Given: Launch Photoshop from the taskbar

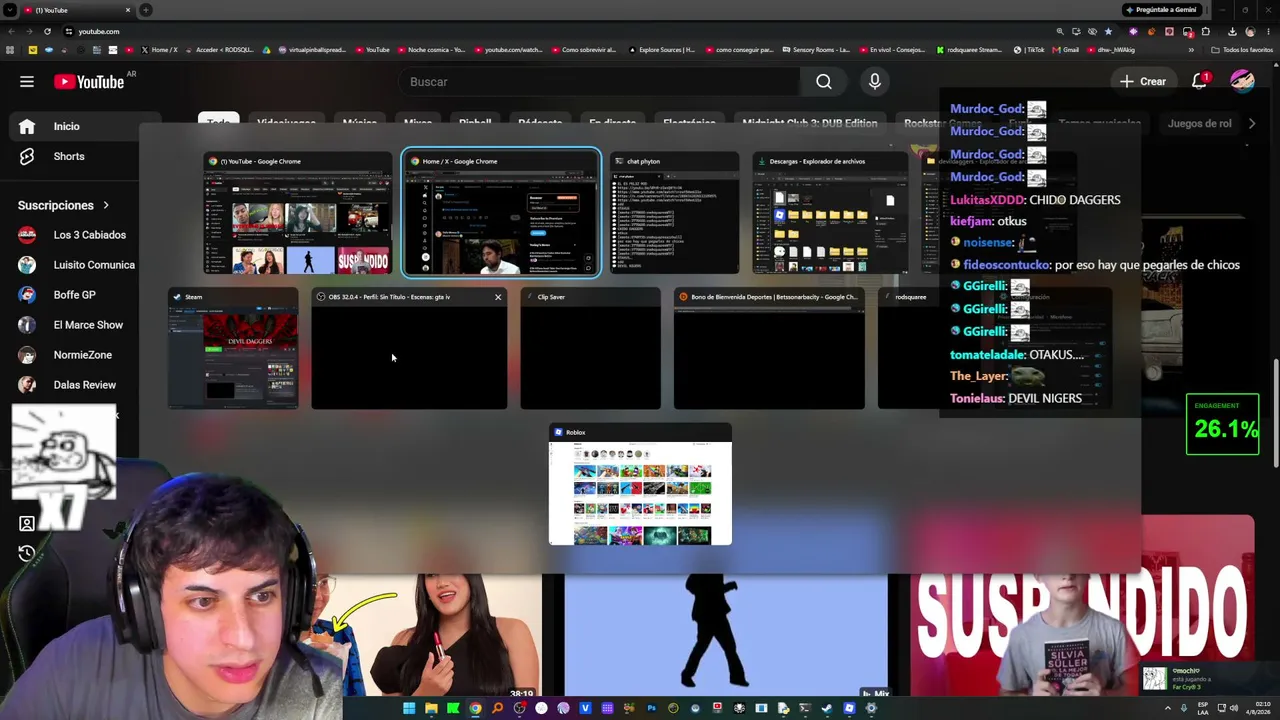Looking at the screenshot, I should click(651, 708).
